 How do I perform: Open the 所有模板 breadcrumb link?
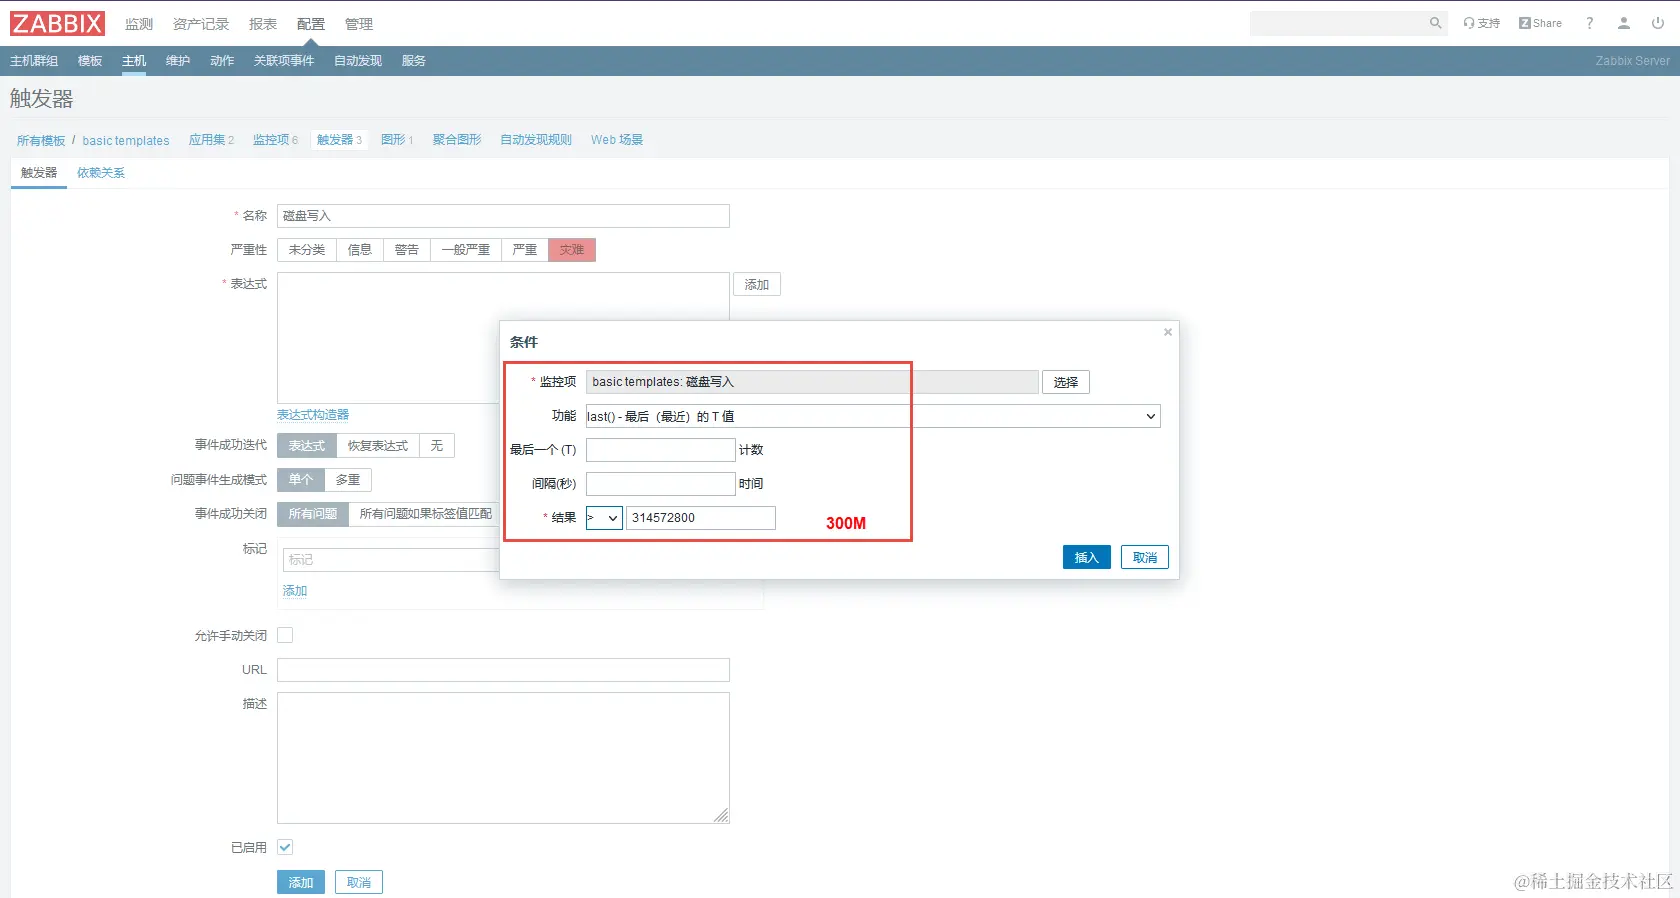41,141
